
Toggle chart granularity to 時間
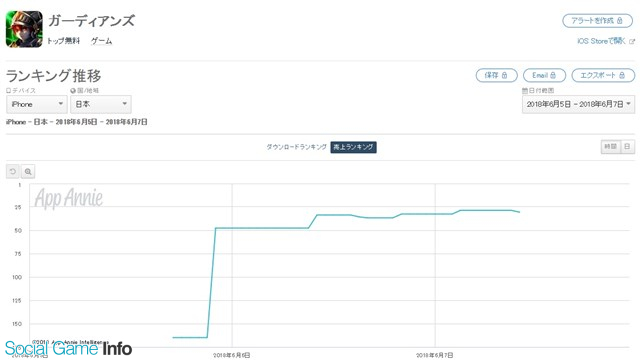(611, 147)
